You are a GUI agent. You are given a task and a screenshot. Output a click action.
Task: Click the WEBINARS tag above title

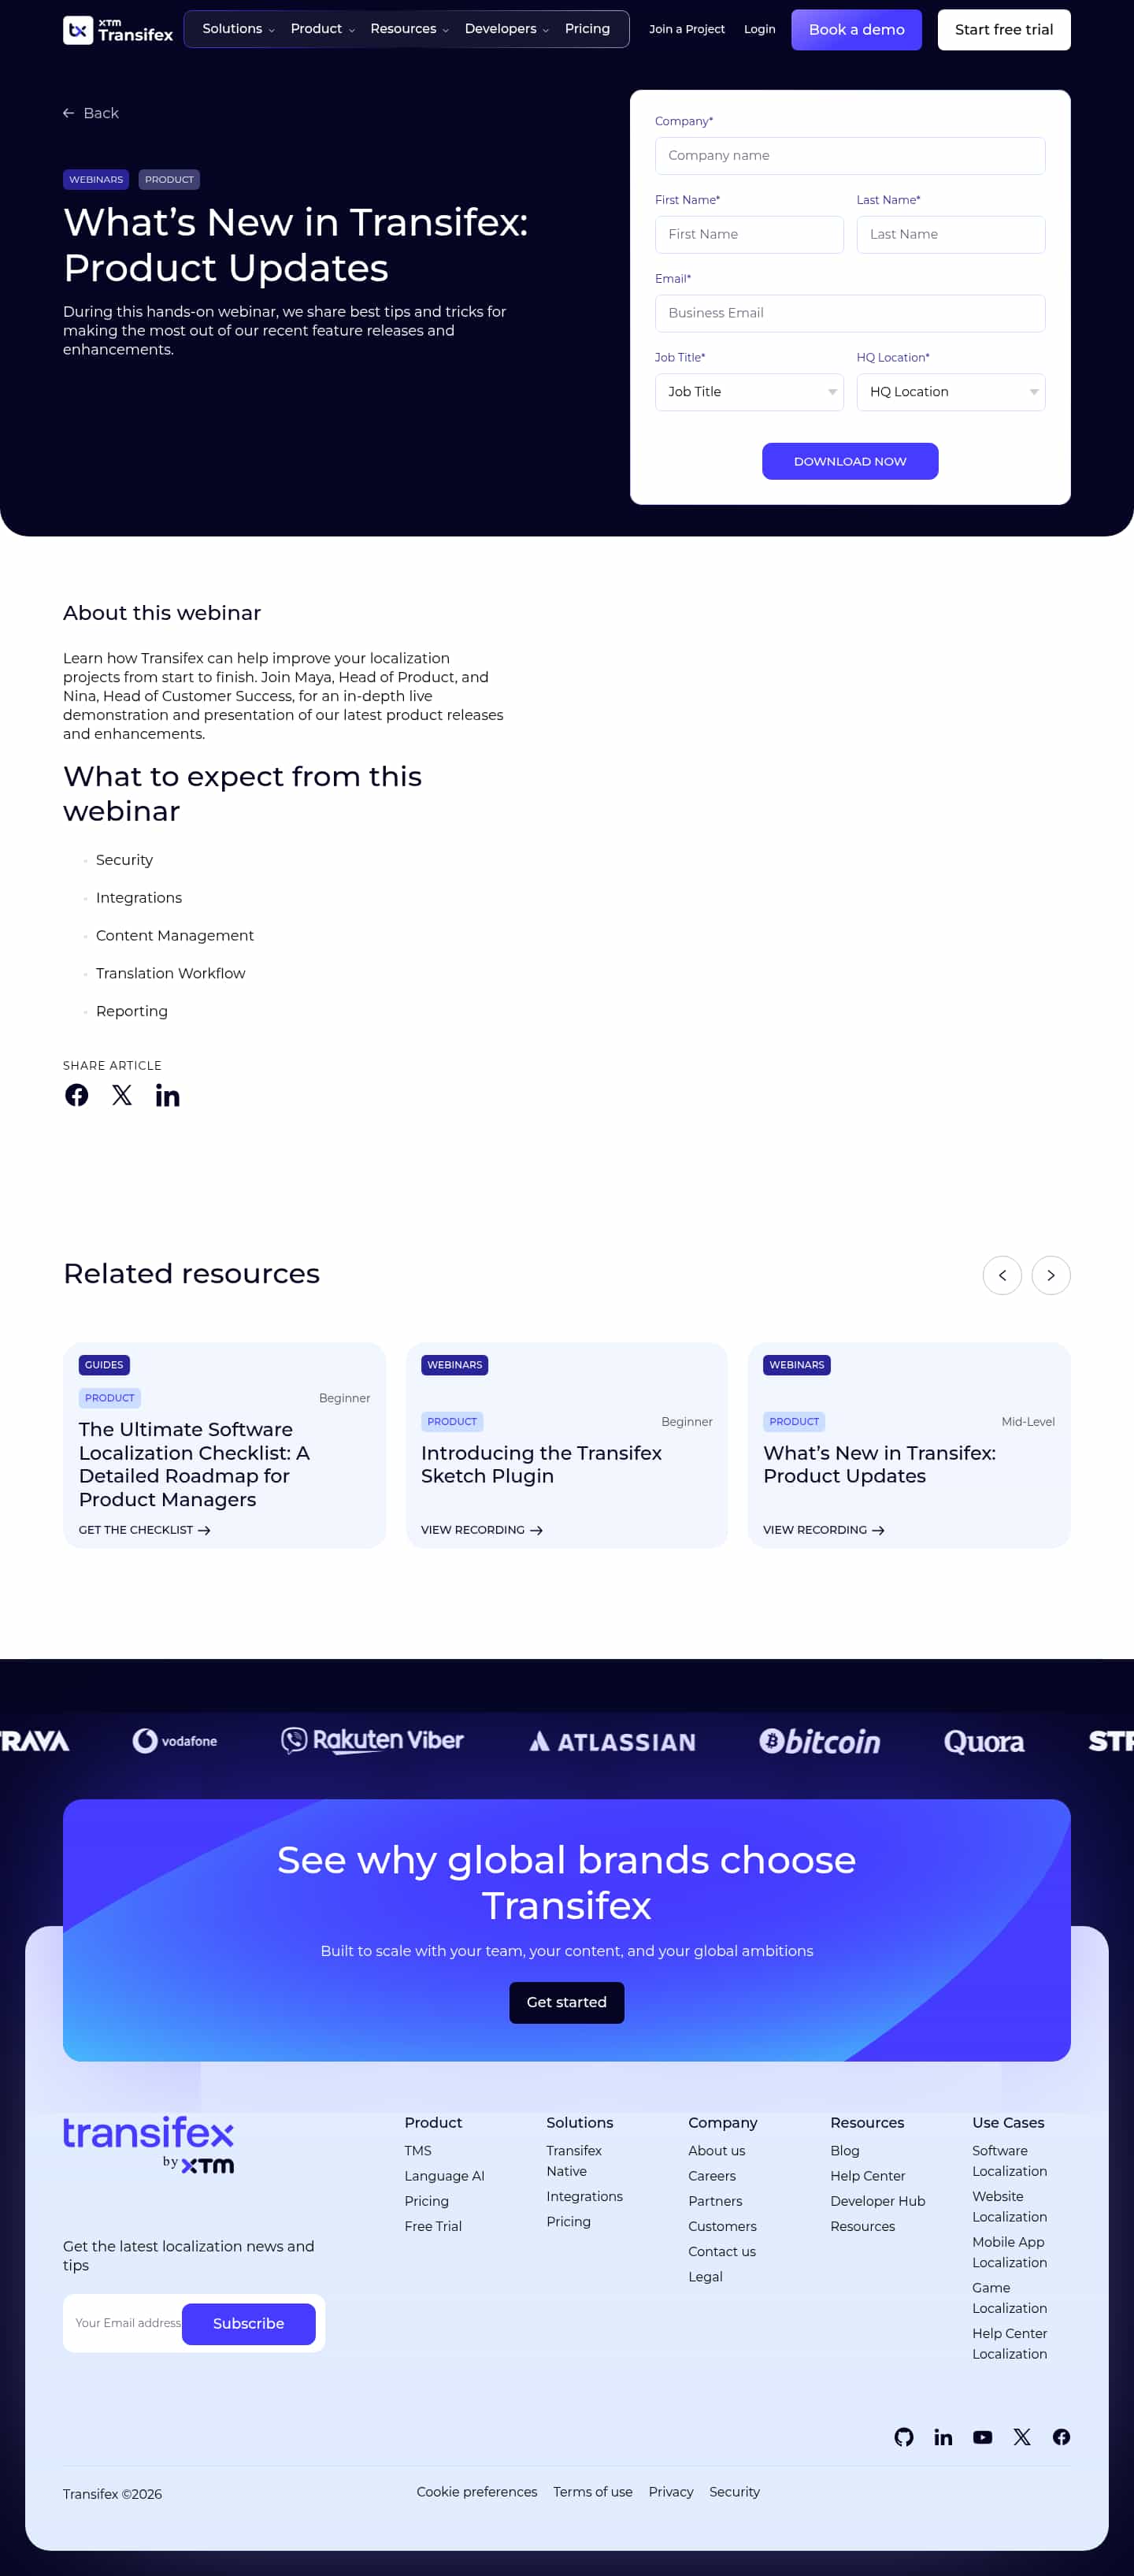(x=96, y=180)
